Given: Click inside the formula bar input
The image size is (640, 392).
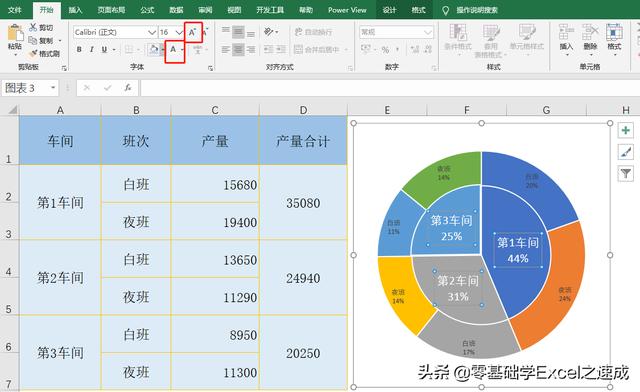Looking at the screenshot, I should pos(390,88).
